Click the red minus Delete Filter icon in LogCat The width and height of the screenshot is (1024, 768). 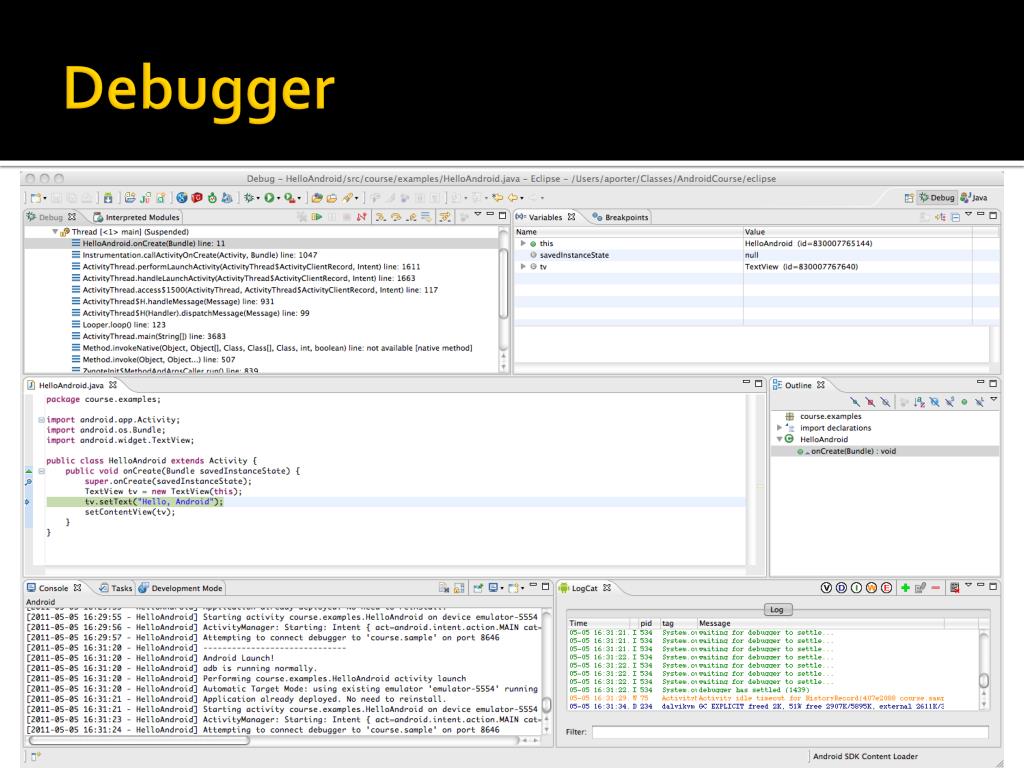tap(935, 588)
